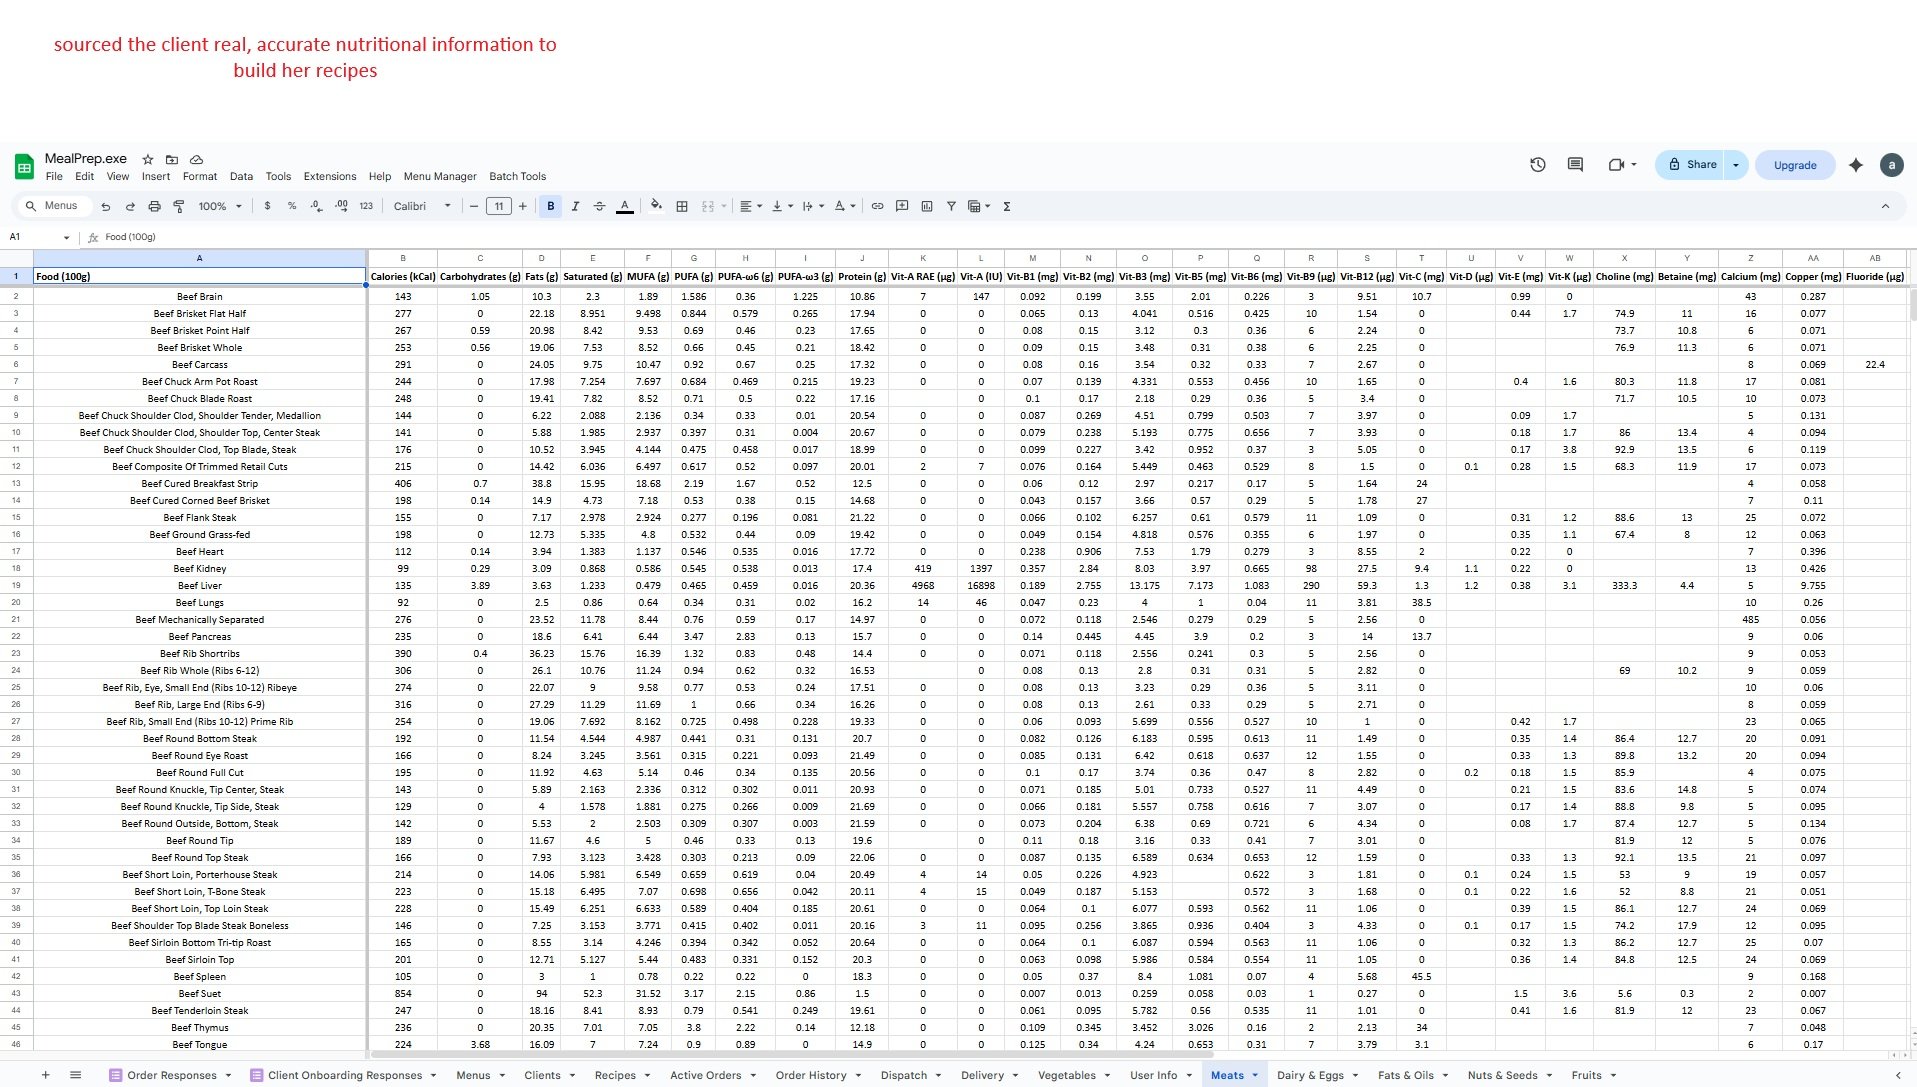Insert a link in the cell
Viewport: 1917px width, 1087px height.
877,206
